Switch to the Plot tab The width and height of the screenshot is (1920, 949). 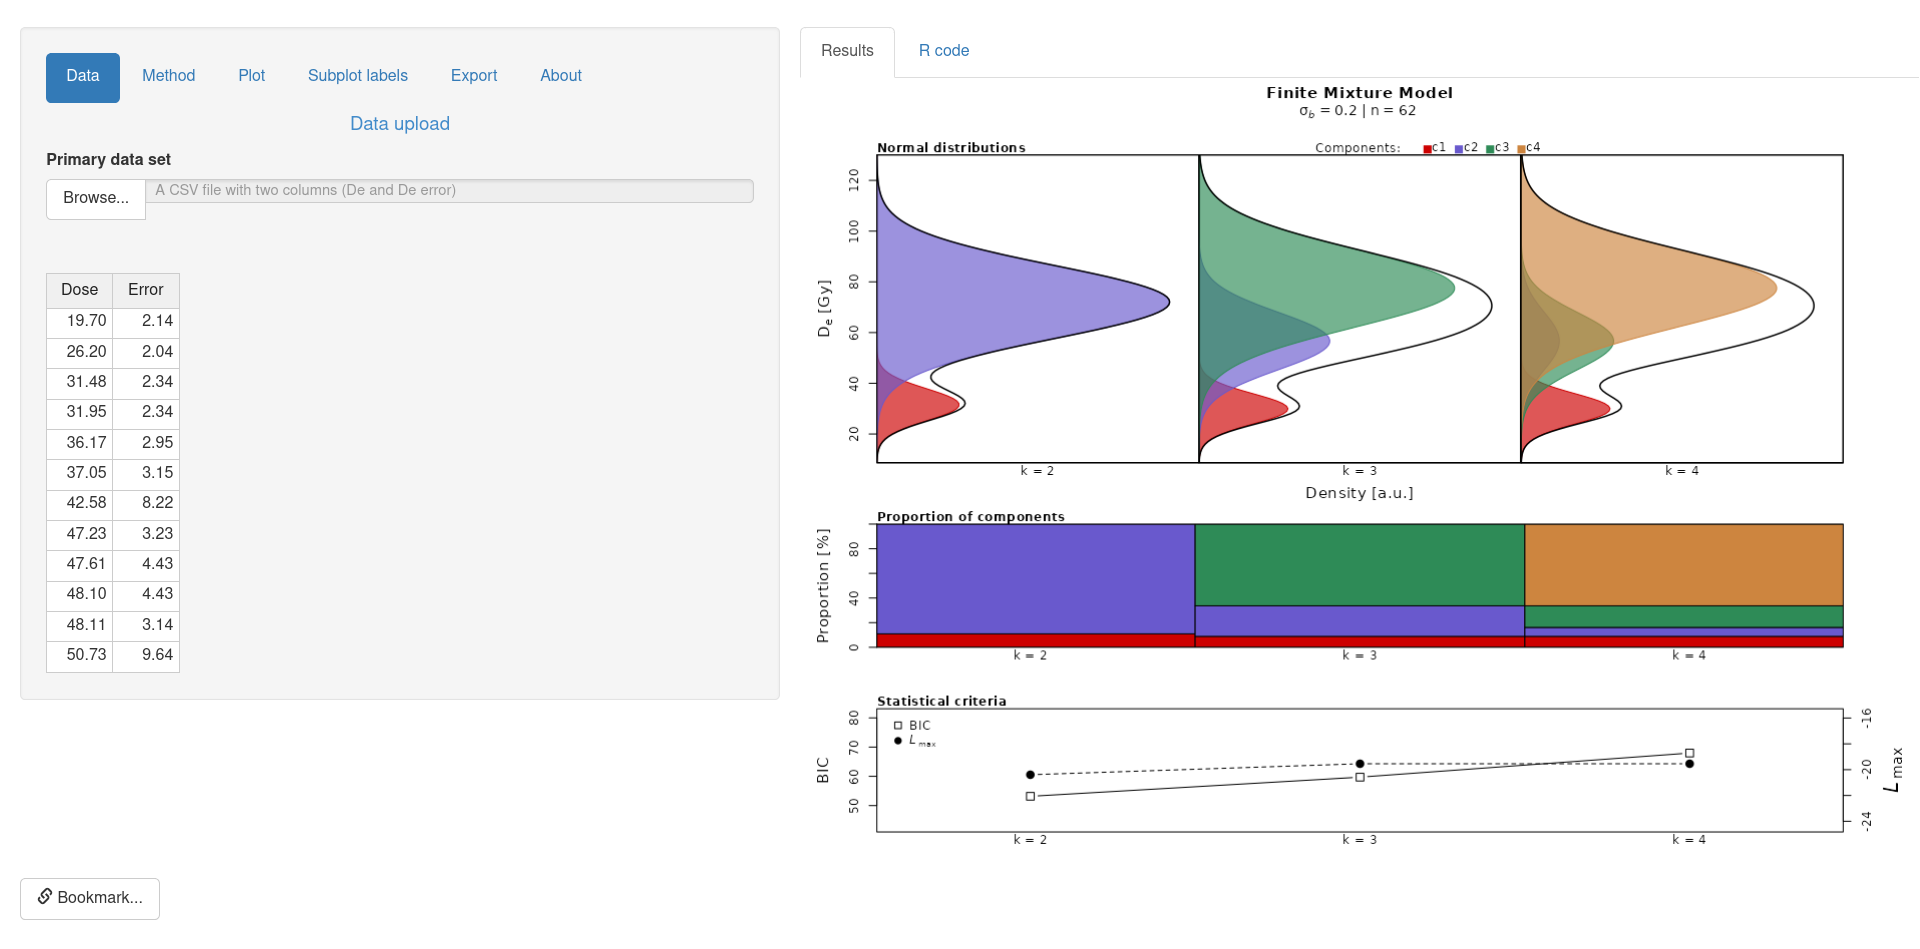[x=251, y=76]
